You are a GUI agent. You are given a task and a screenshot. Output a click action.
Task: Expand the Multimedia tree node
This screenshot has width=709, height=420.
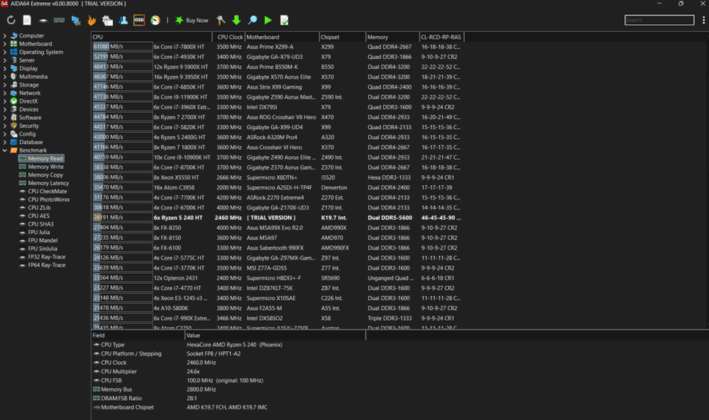coord(5,76)
